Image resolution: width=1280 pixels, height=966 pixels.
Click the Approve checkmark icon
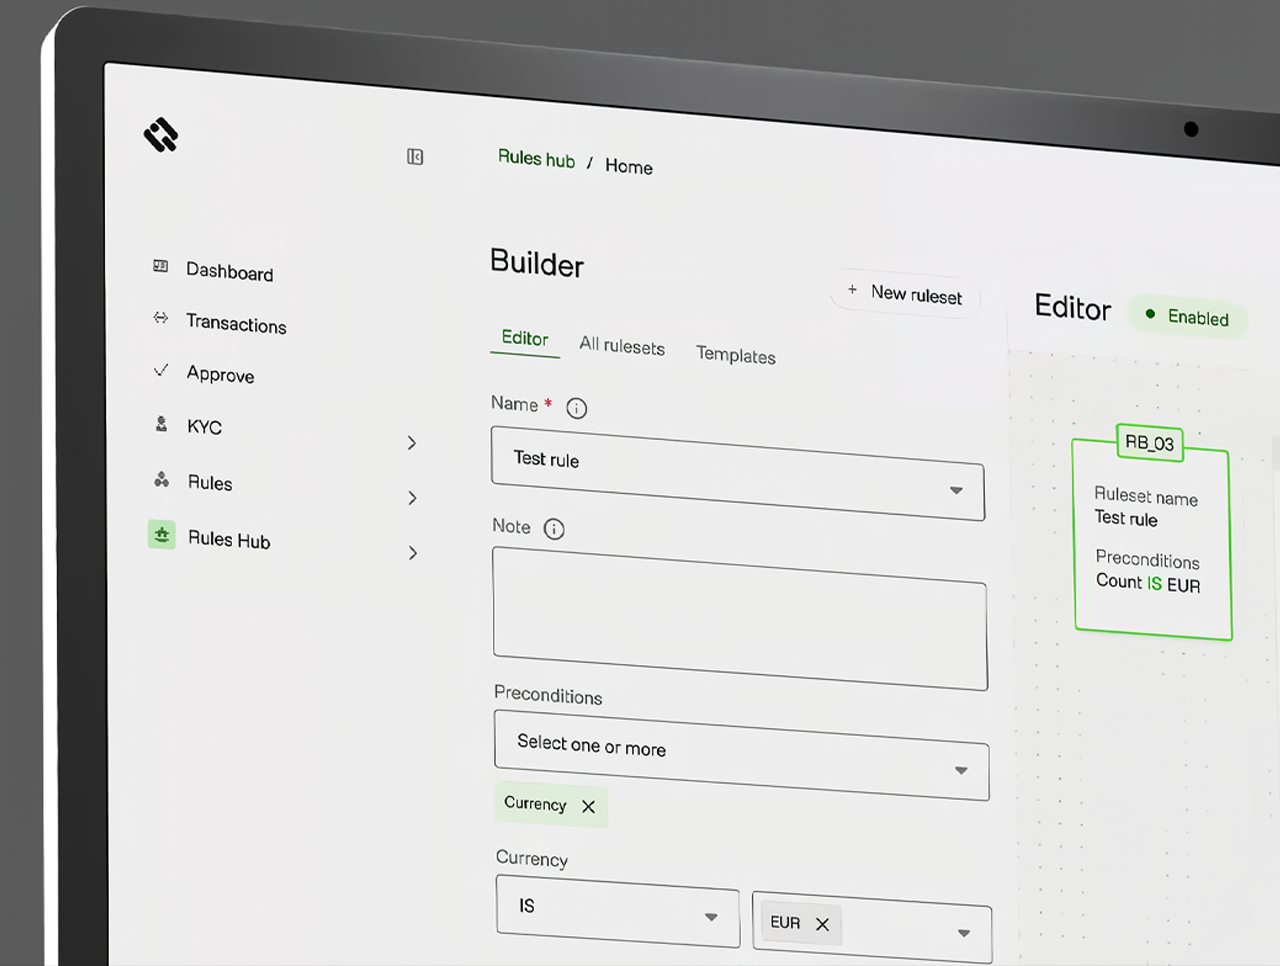coord(160,370)
